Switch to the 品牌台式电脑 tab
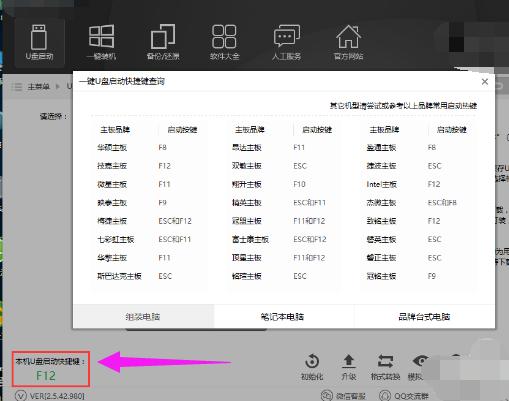Screen dimensions: 509x401 click(424, 316)
